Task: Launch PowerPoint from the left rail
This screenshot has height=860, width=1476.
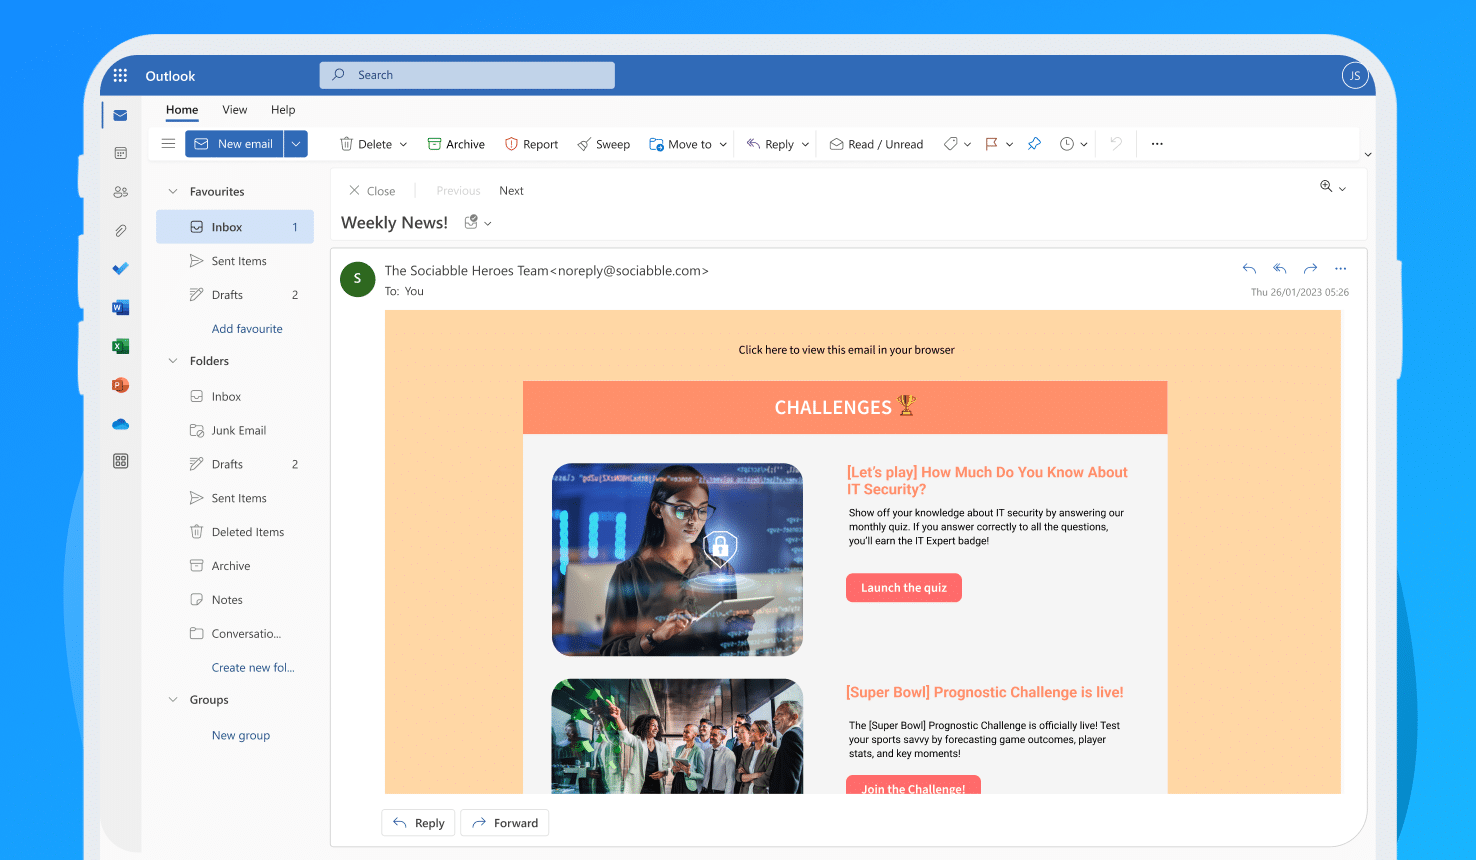Action: tap(120, 385)
